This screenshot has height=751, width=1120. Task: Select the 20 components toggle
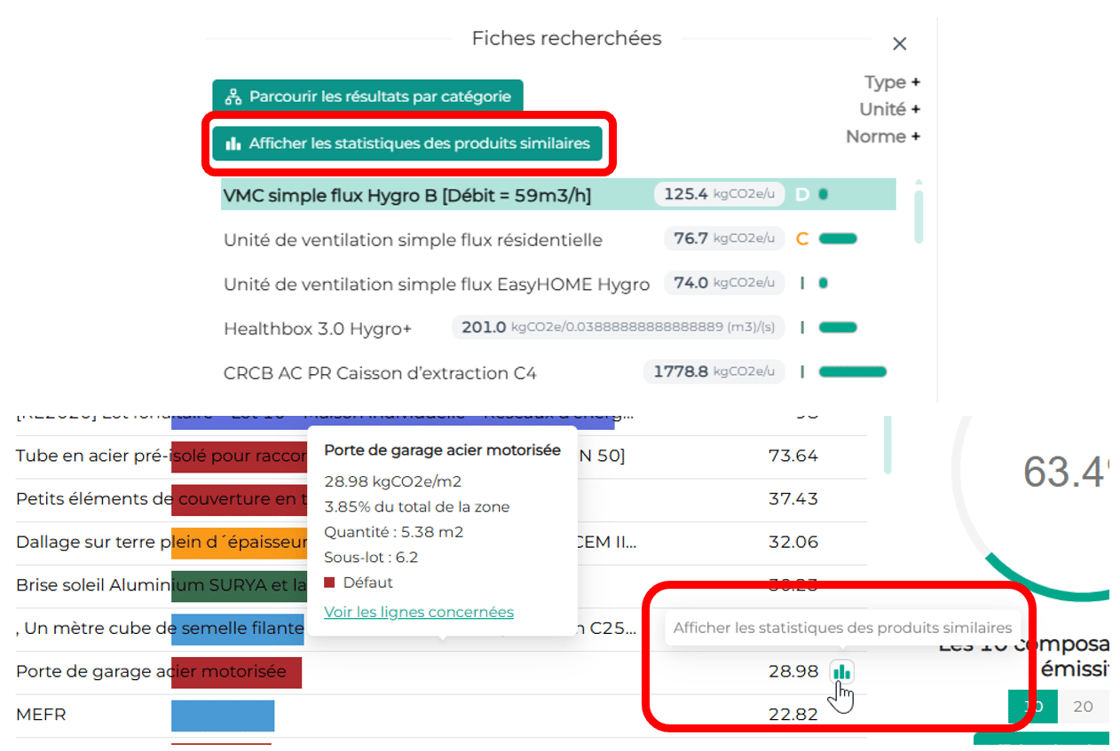pos(1083,707)
